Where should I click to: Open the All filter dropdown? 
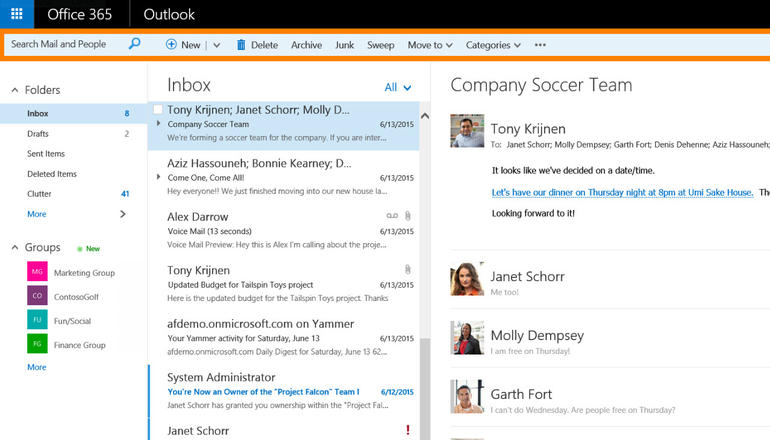398,88
